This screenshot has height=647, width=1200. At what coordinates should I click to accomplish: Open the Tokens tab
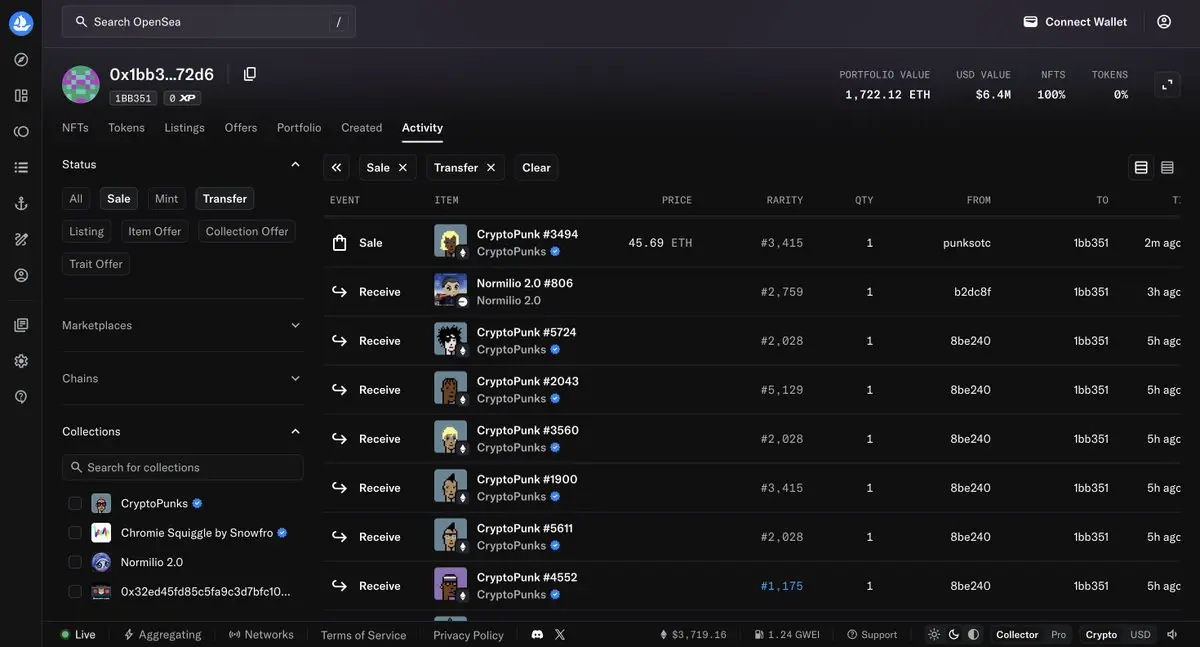[126, 128]
